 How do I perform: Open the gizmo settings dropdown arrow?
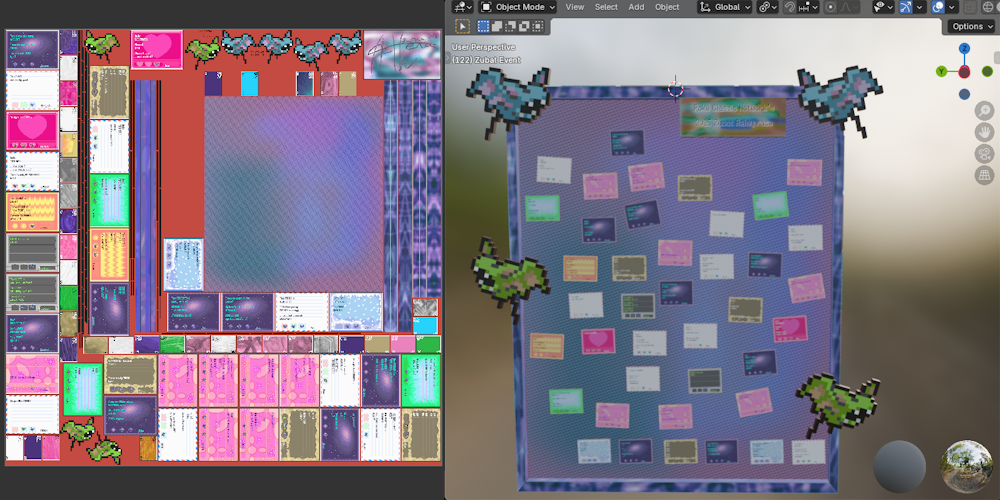point(920,7)
